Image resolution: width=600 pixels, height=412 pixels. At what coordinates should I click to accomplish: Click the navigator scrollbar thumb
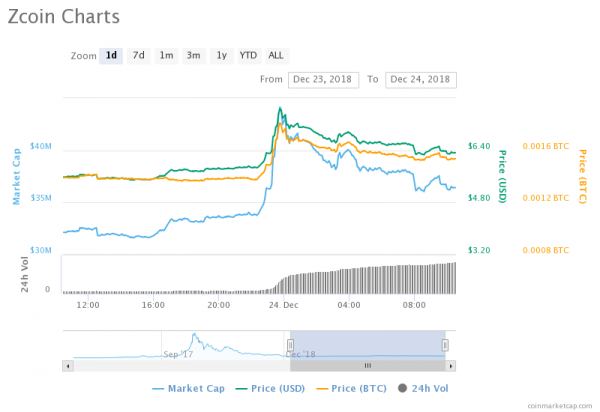pos(368,366)
